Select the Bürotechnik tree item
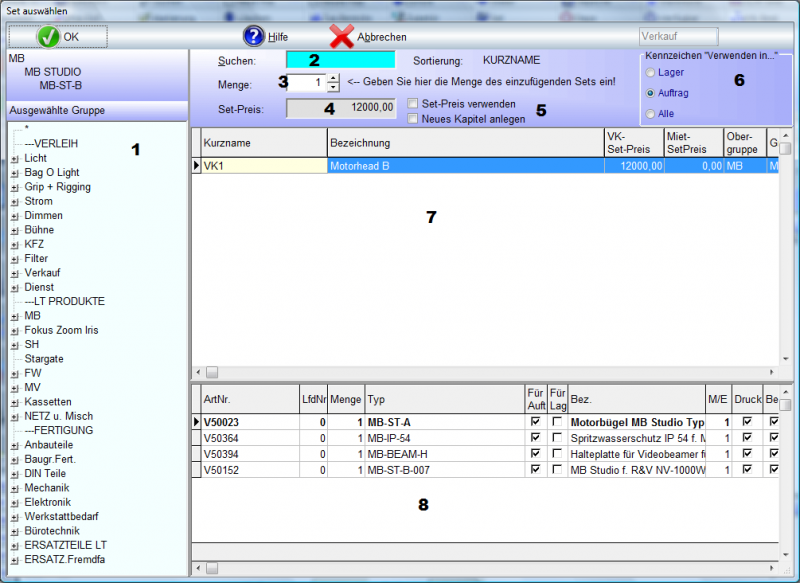The width and height of the screenshot is (800, 583). [52, 530]
